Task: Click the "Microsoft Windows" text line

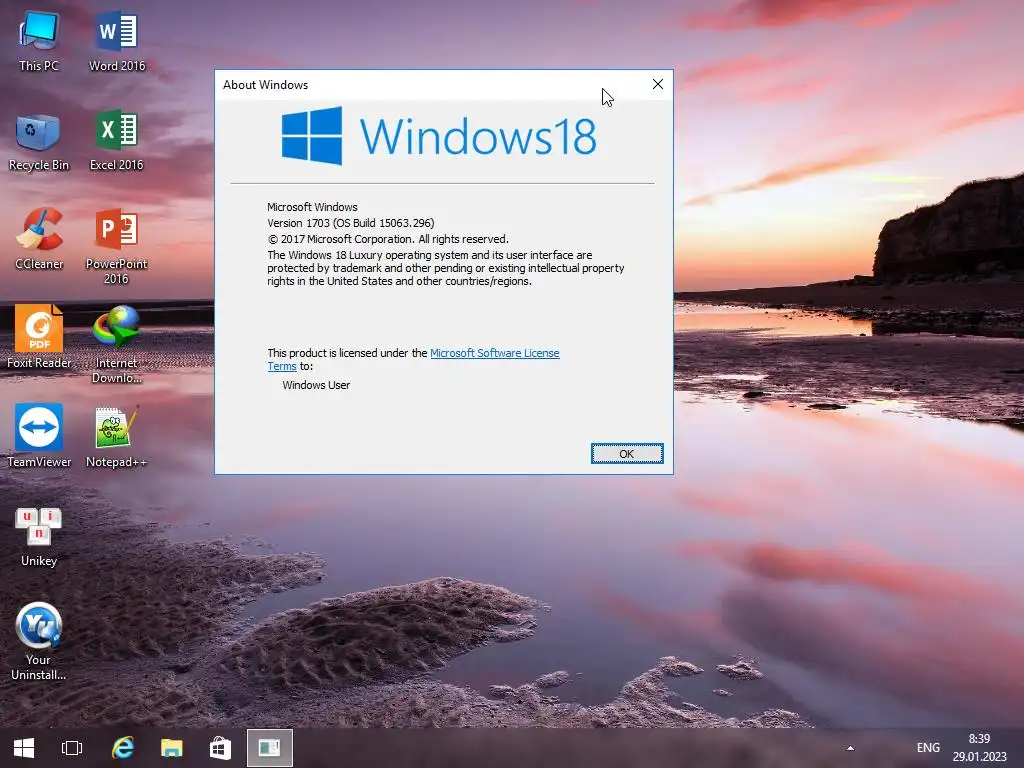Action: (x=312, y=207)
